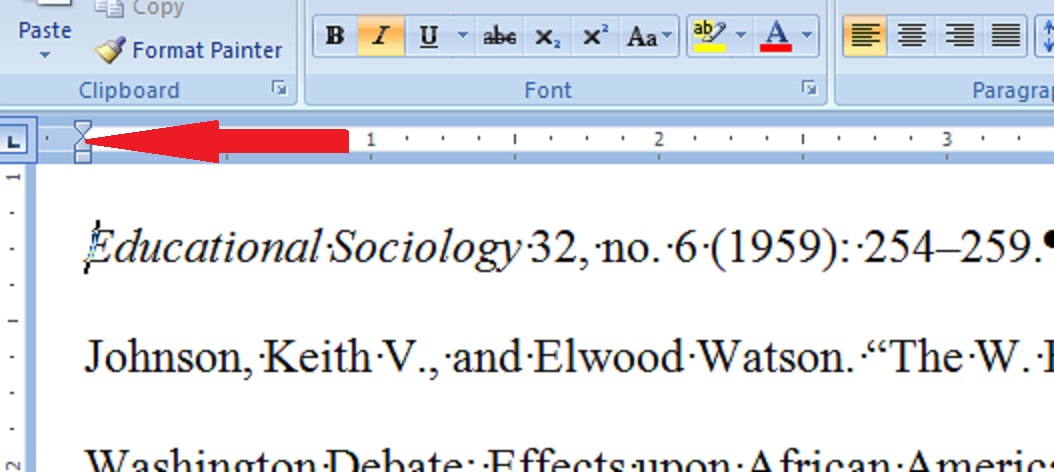Click the word 'Sociology' in the document
This screenshot has width=1054, height=472.
(x=426, y=249)
